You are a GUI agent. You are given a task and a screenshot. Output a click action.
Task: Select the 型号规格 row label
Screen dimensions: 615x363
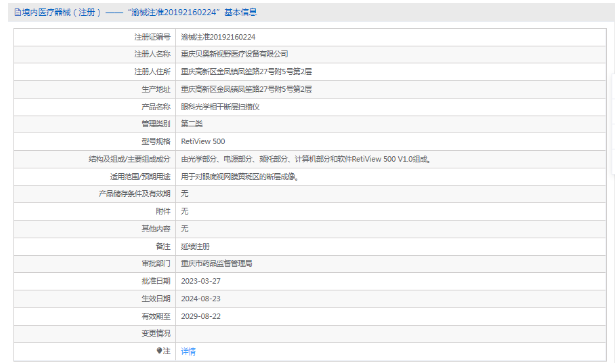156,141
